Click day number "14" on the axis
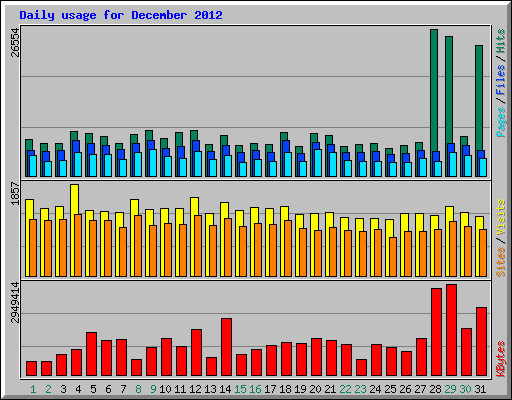The width and height of the screenshot is (512, 400). point(225,389)
